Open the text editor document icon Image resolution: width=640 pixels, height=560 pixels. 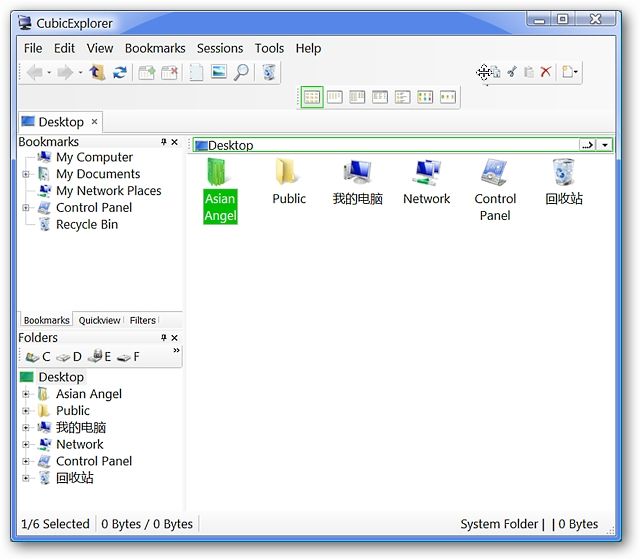196,72
